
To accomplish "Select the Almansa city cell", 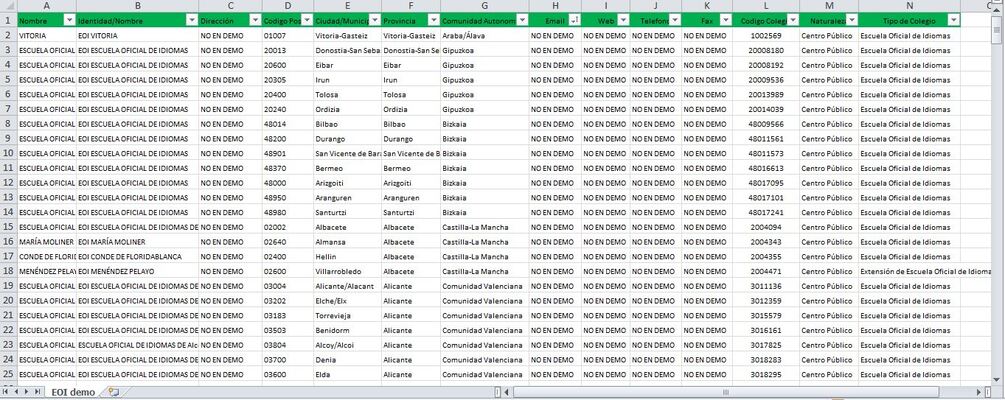I will click(347, 242).
